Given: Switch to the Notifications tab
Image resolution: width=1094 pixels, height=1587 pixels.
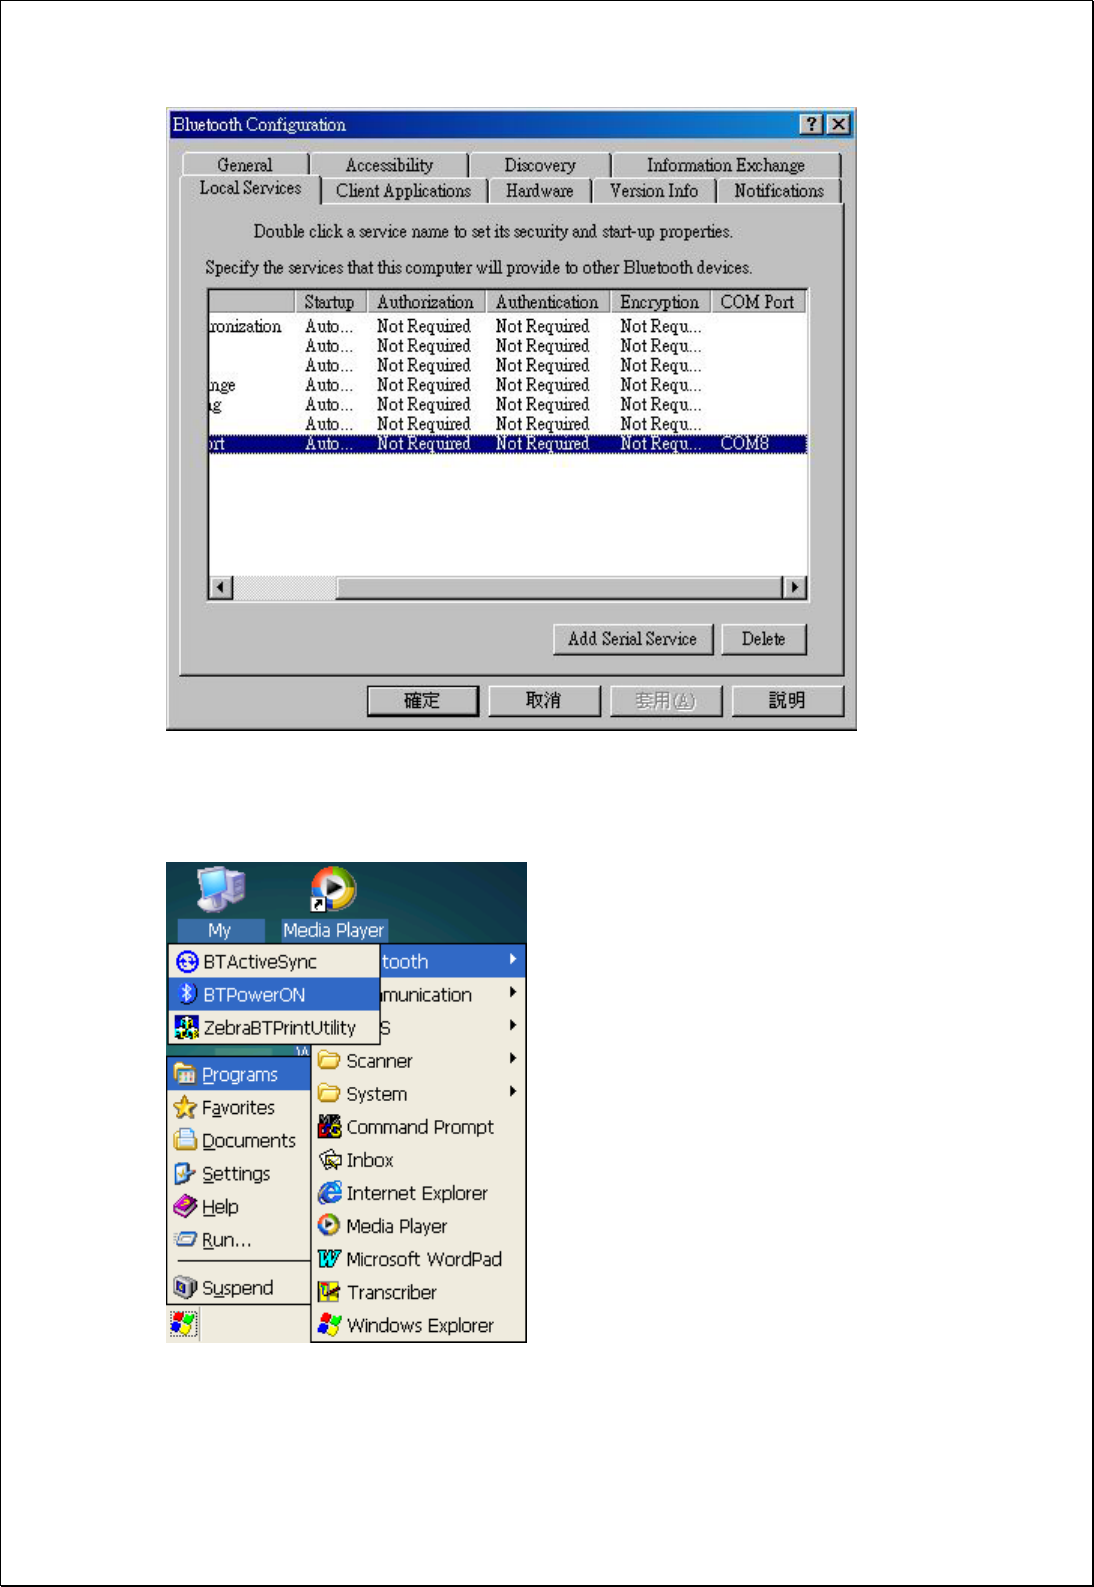Looking at the screenshot, I should coord(779,191).
